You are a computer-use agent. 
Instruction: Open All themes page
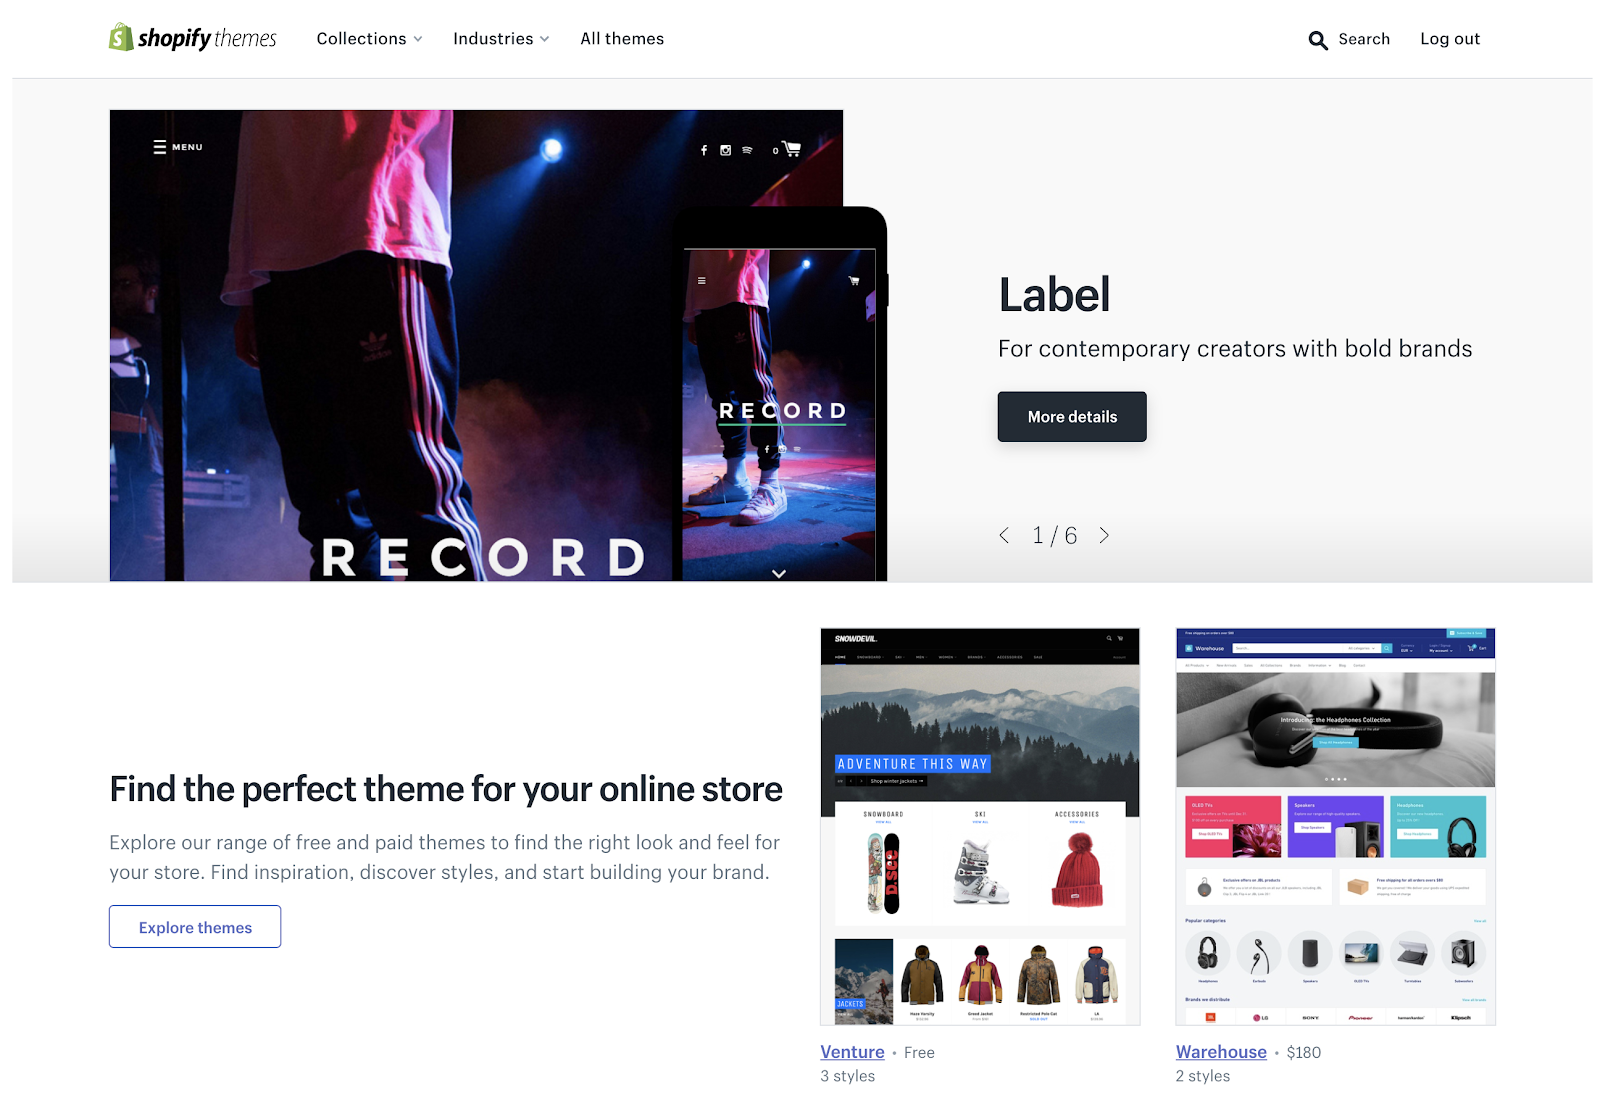(x=622, y=39)
